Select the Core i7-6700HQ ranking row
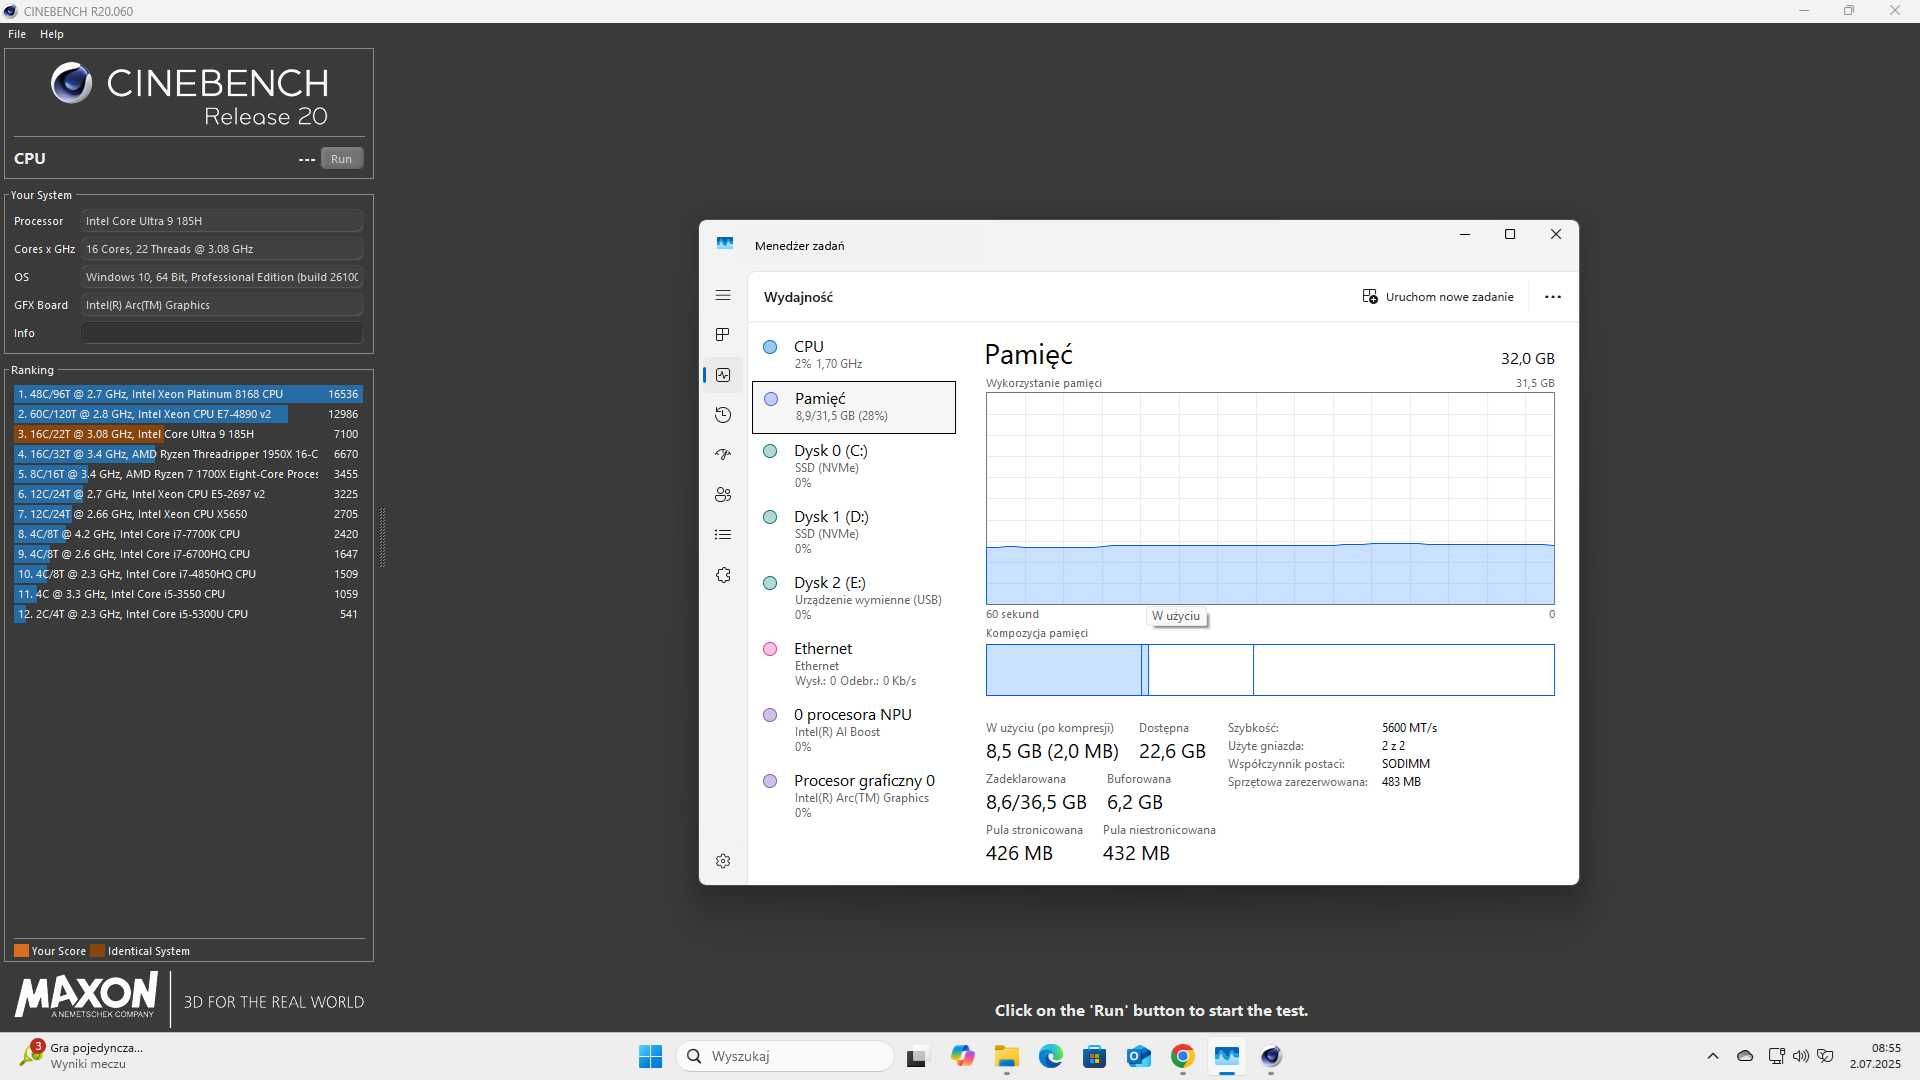 (188, 554)
